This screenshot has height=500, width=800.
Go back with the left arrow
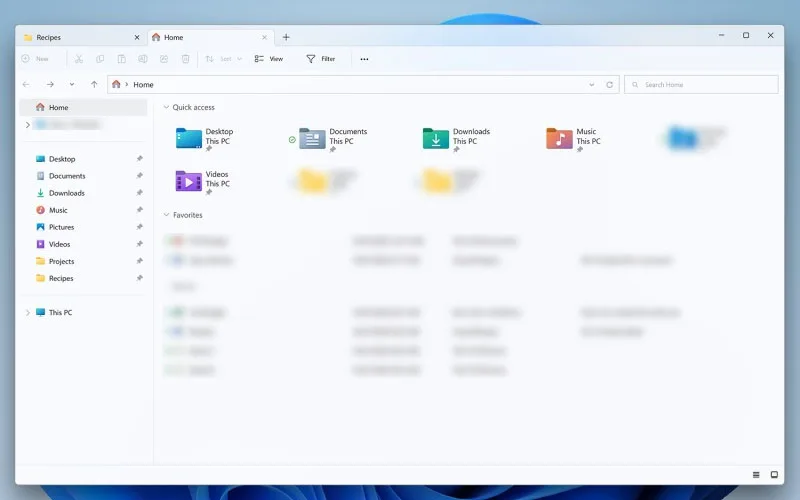coord(26,85)
